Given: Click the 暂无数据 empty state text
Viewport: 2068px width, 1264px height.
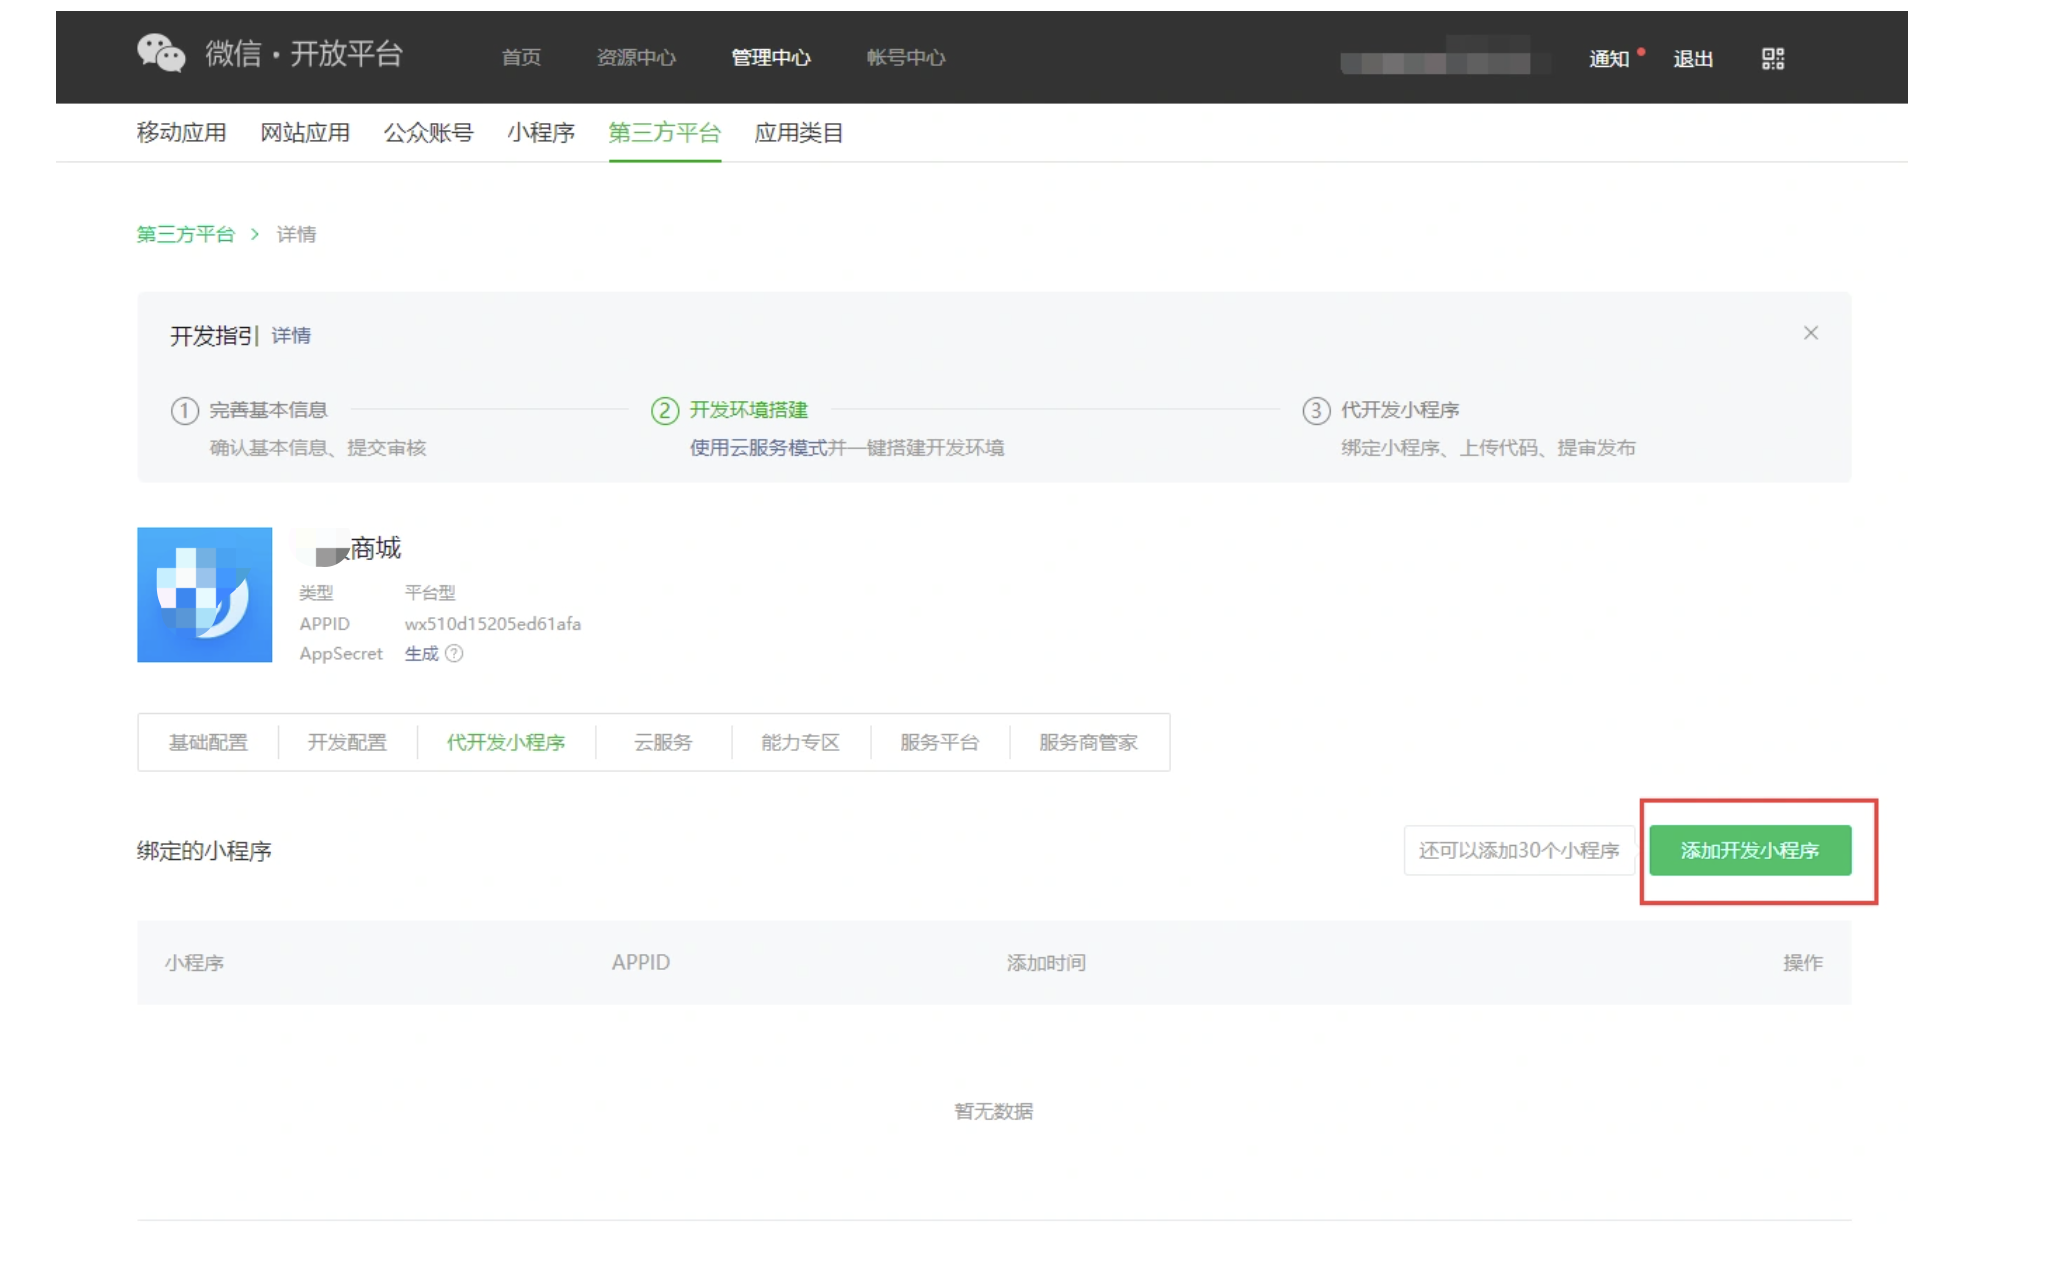Looking at the screenshot, I should (994, 1111).
